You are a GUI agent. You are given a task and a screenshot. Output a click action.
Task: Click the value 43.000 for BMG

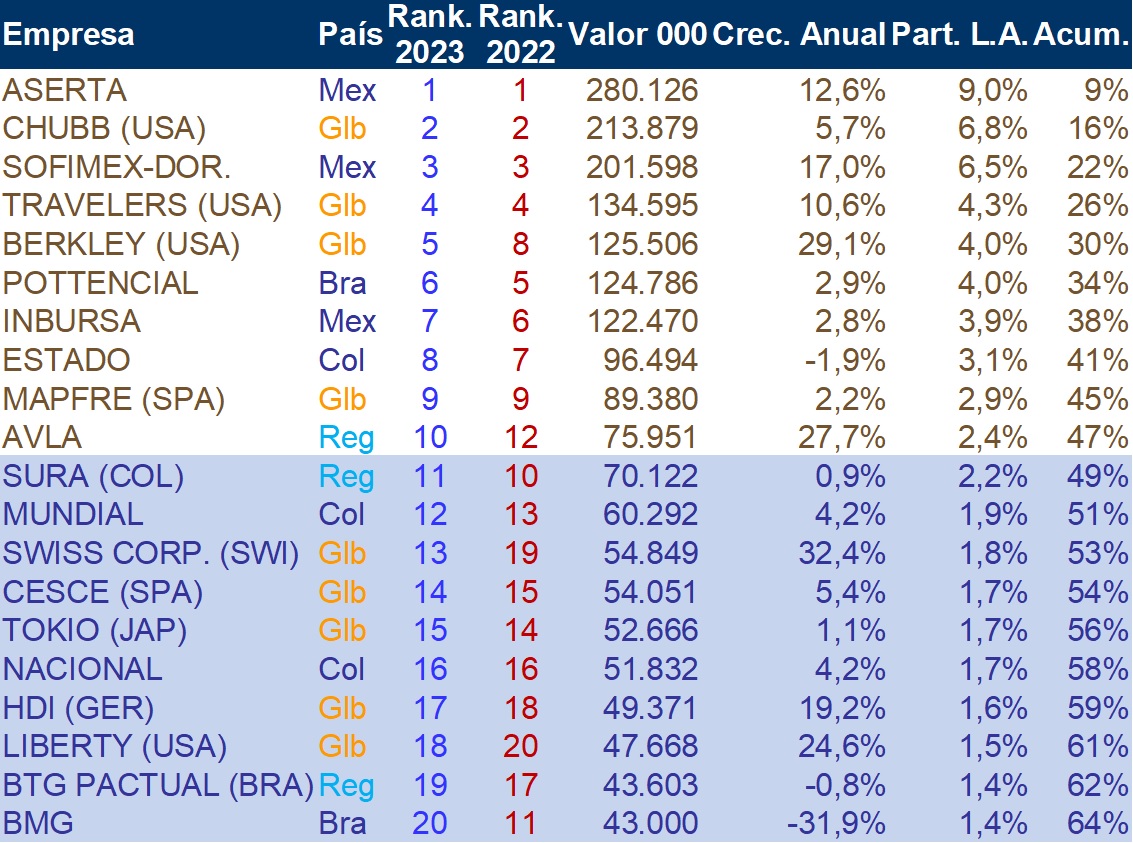650,823
